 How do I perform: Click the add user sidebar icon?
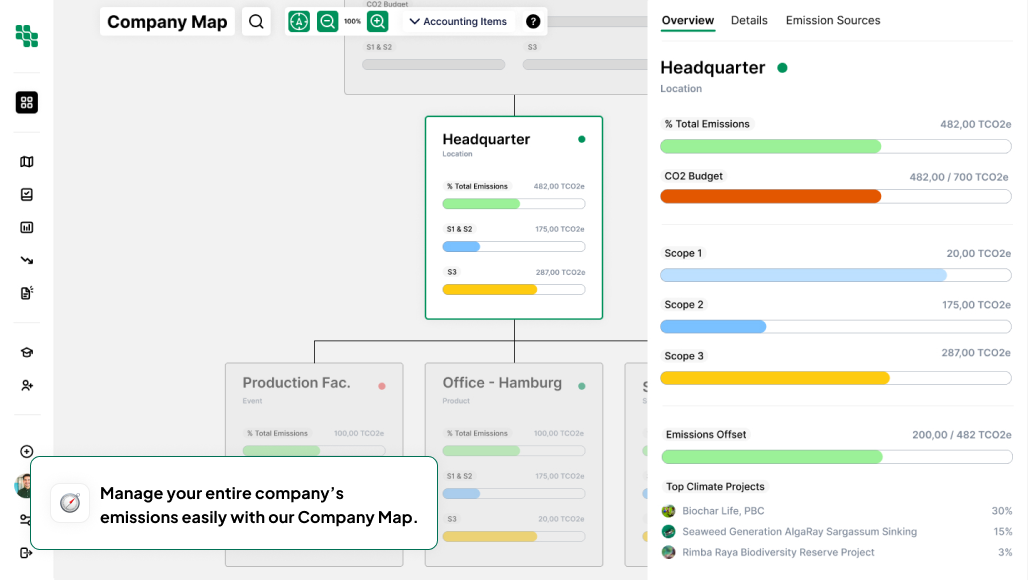(x=27, y=385)
